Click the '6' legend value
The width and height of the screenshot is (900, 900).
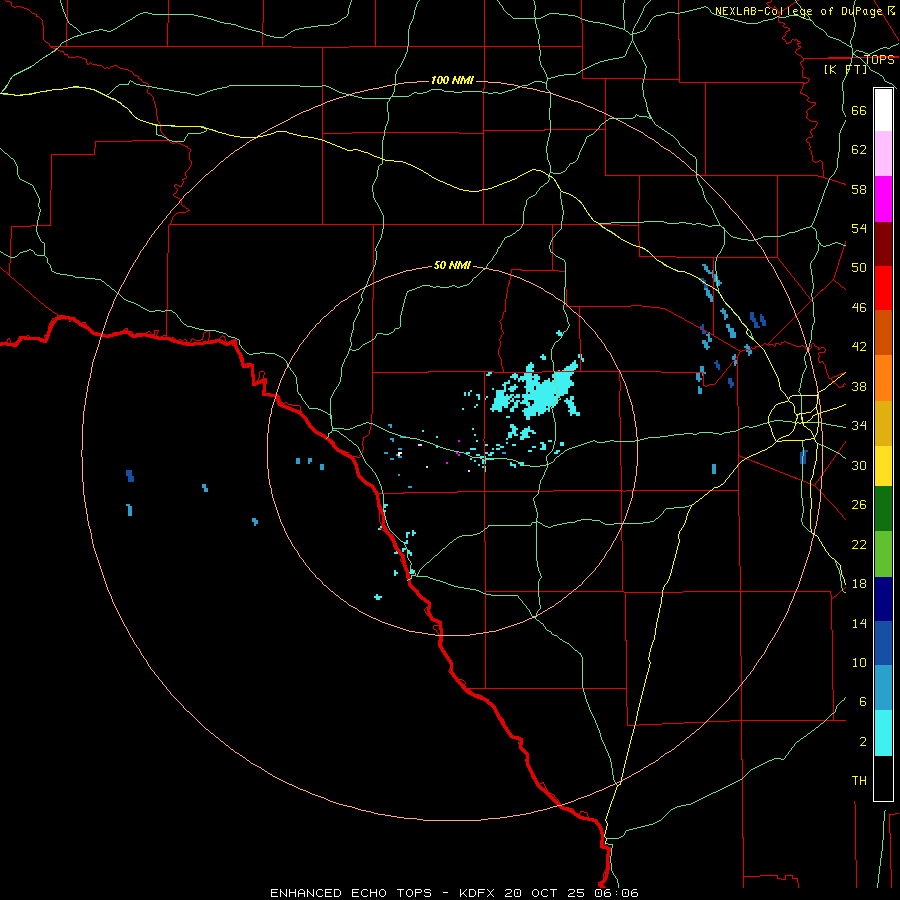click(x=863, y=702)
